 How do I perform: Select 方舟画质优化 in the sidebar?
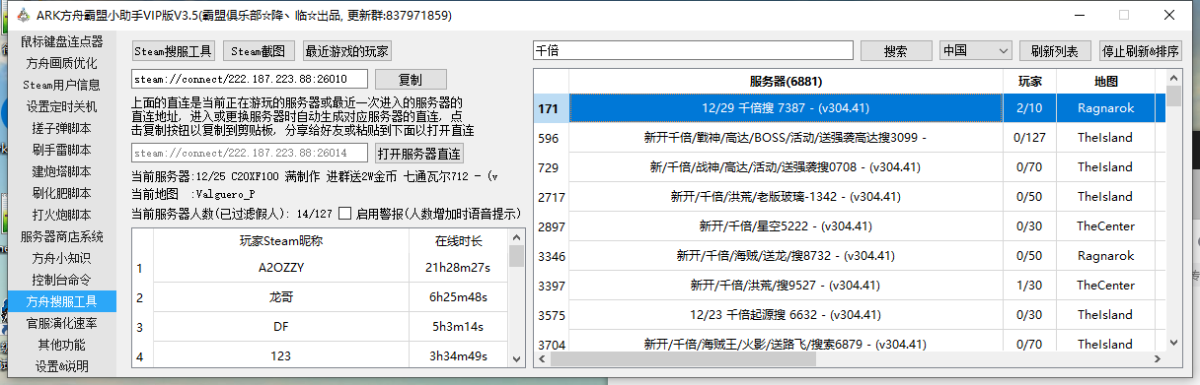pyautogui.click(x=62, y=63)
